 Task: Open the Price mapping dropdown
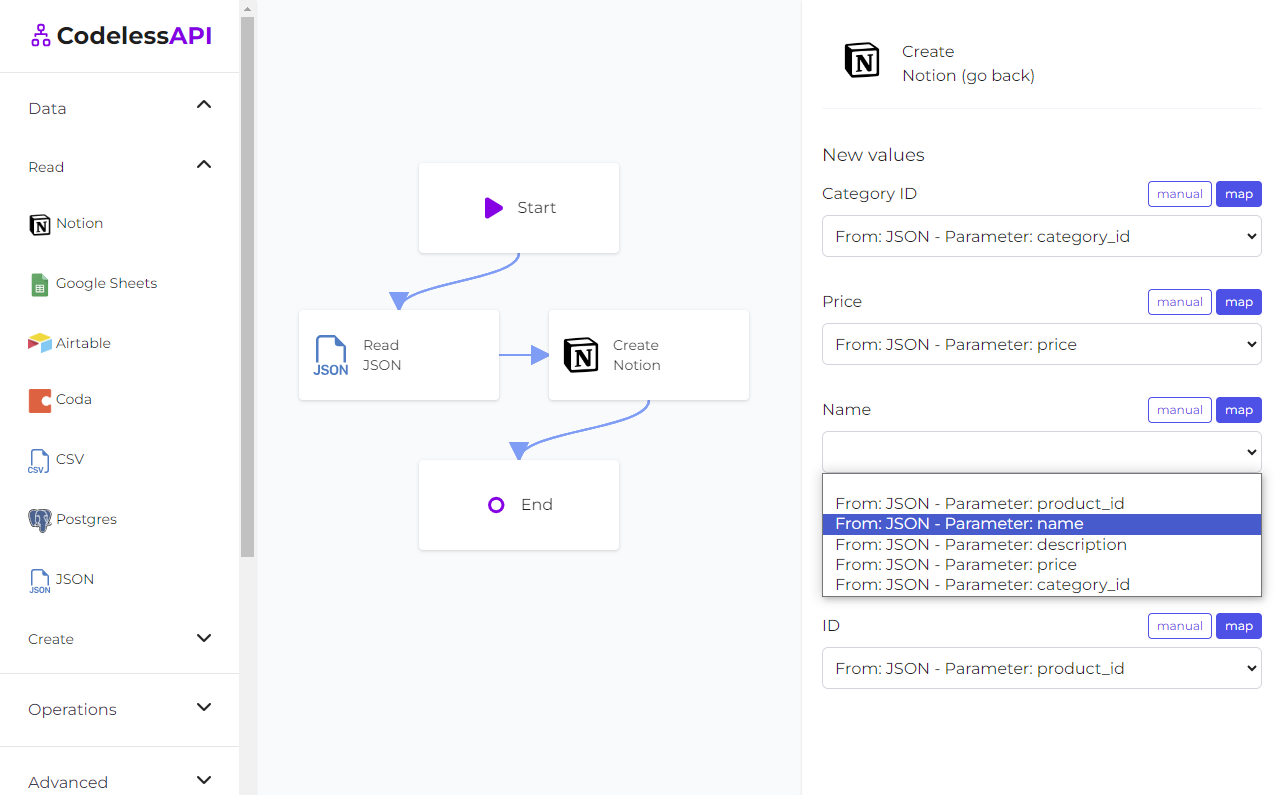click(x=1042, y=344)
